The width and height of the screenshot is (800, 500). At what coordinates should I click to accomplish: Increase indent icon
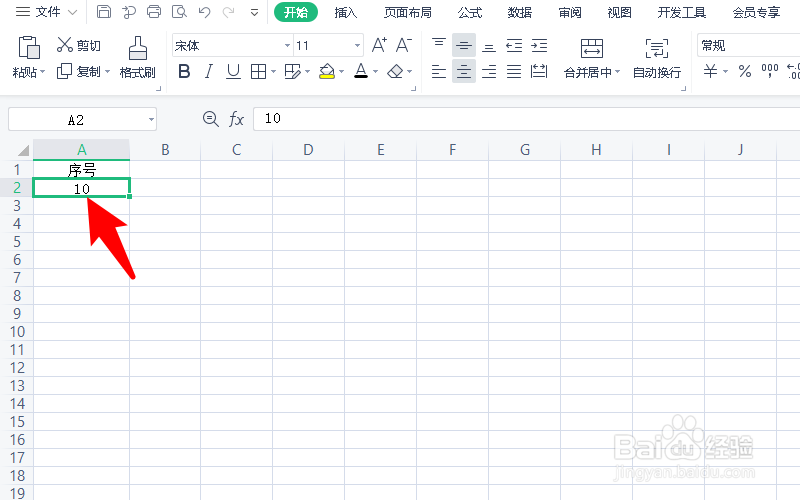pos(539,45)
